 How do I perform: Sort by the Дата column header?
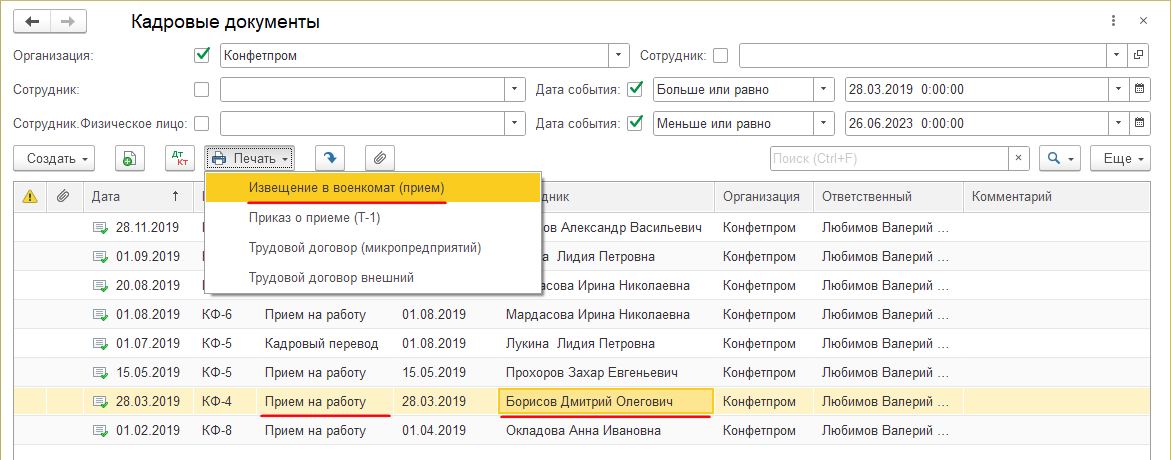[x=136, y=197]
